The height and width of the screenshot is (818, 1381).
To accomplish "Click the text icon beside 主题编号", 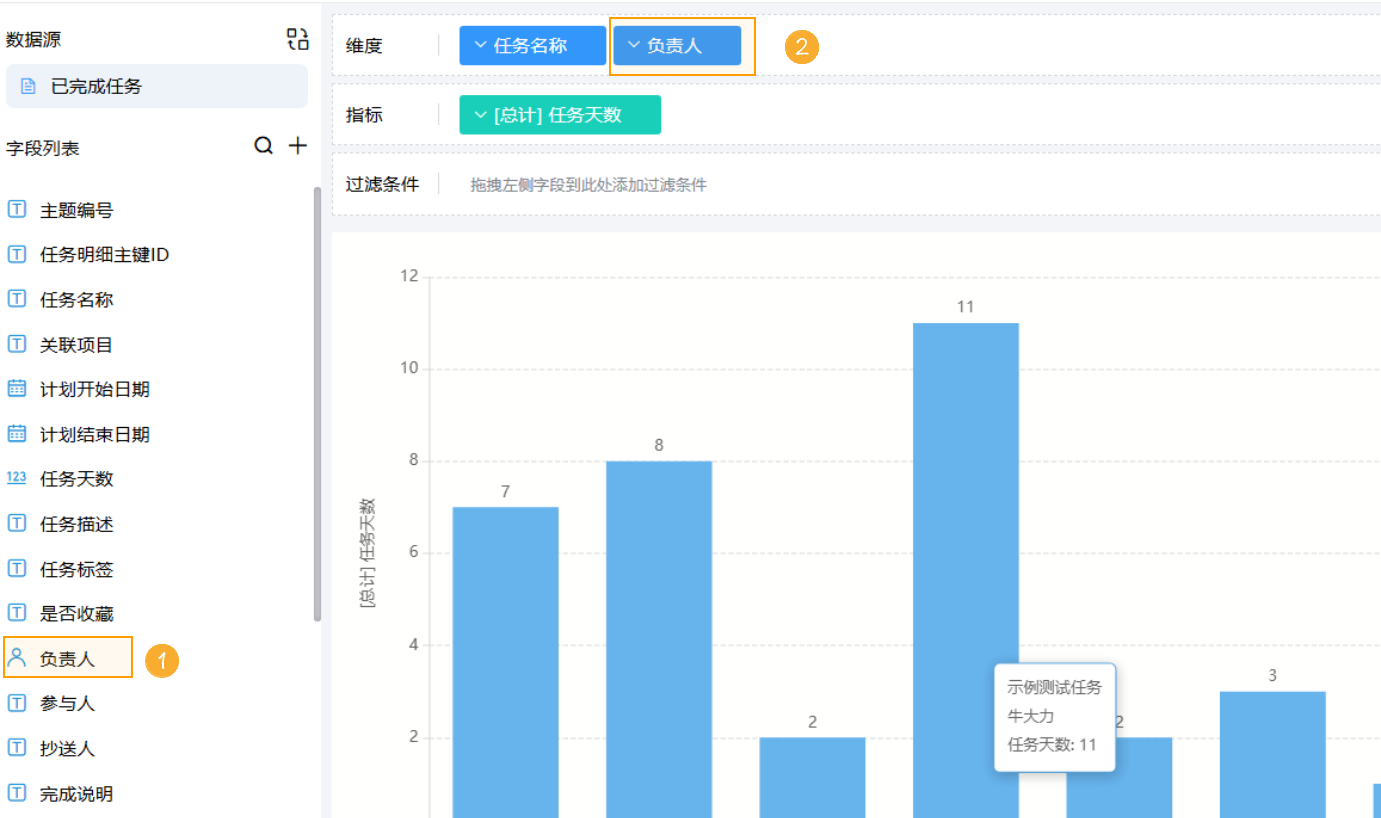I will pos(17,210).
